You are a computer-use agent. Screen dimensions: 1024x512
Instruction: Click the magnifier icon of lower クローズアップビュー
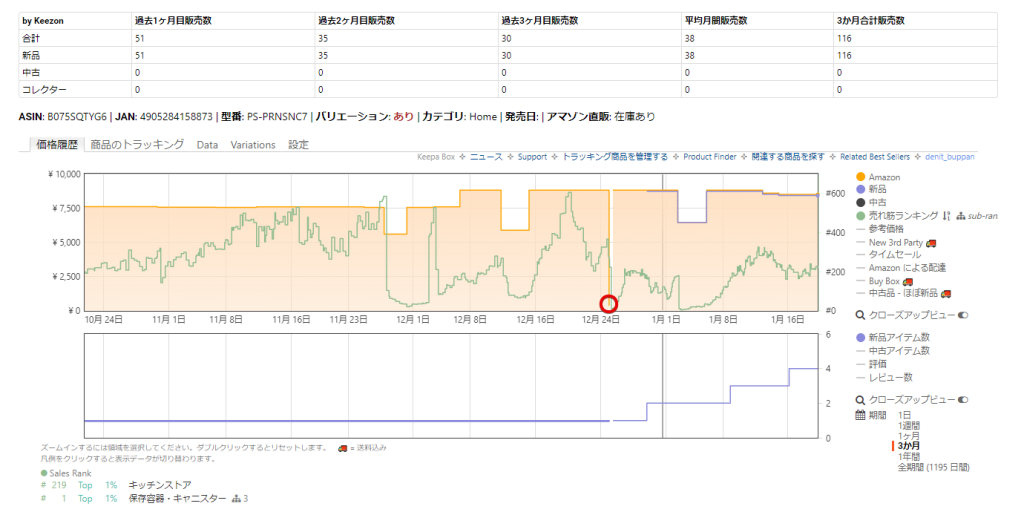tap(860, 400)
